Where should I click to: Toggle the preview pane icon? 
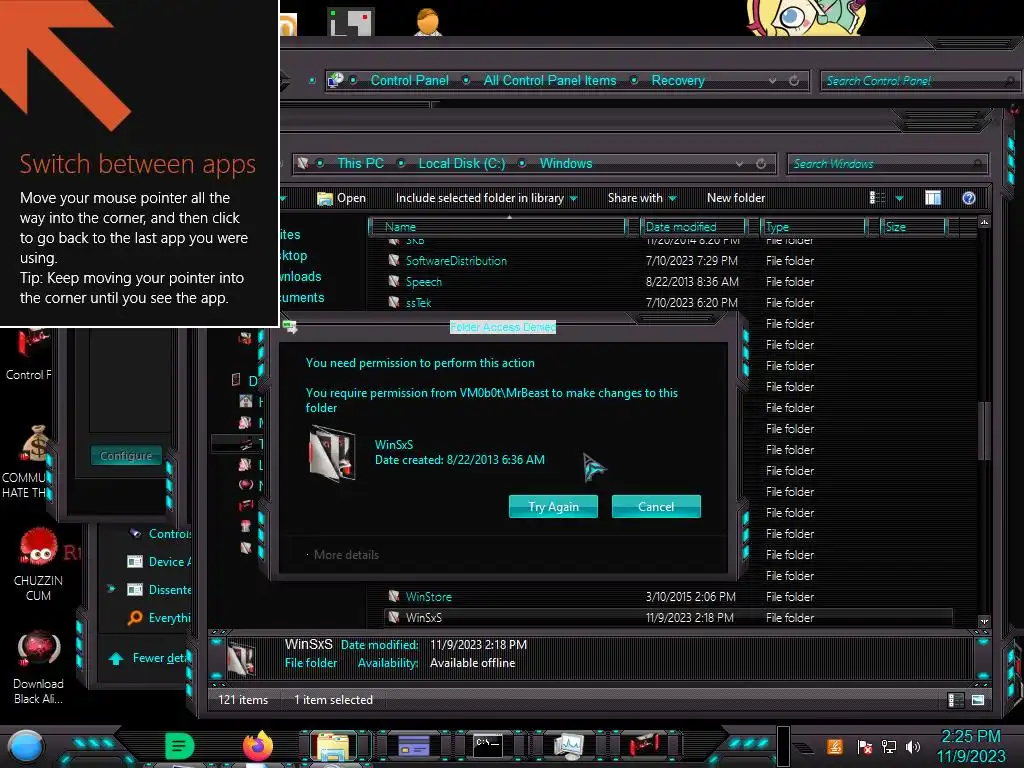(x=933, y=198)
